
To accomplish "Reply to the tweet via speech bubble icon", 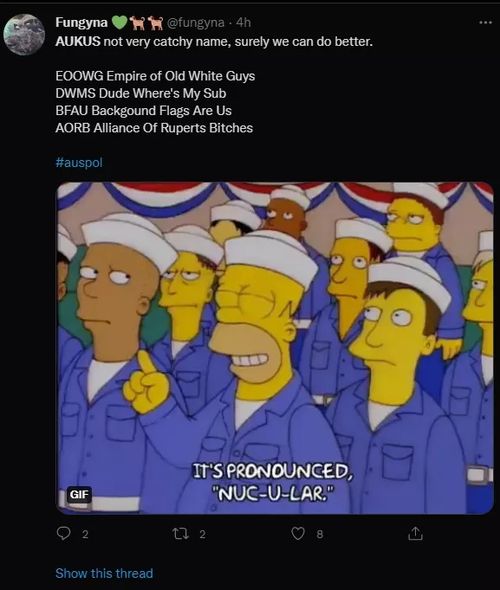I will coord(64,534).
